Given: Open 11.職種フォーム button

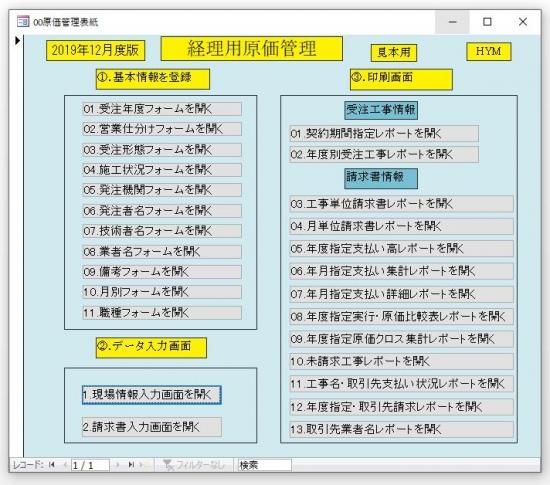Looking at the screenshot, I should click(162, 312).
